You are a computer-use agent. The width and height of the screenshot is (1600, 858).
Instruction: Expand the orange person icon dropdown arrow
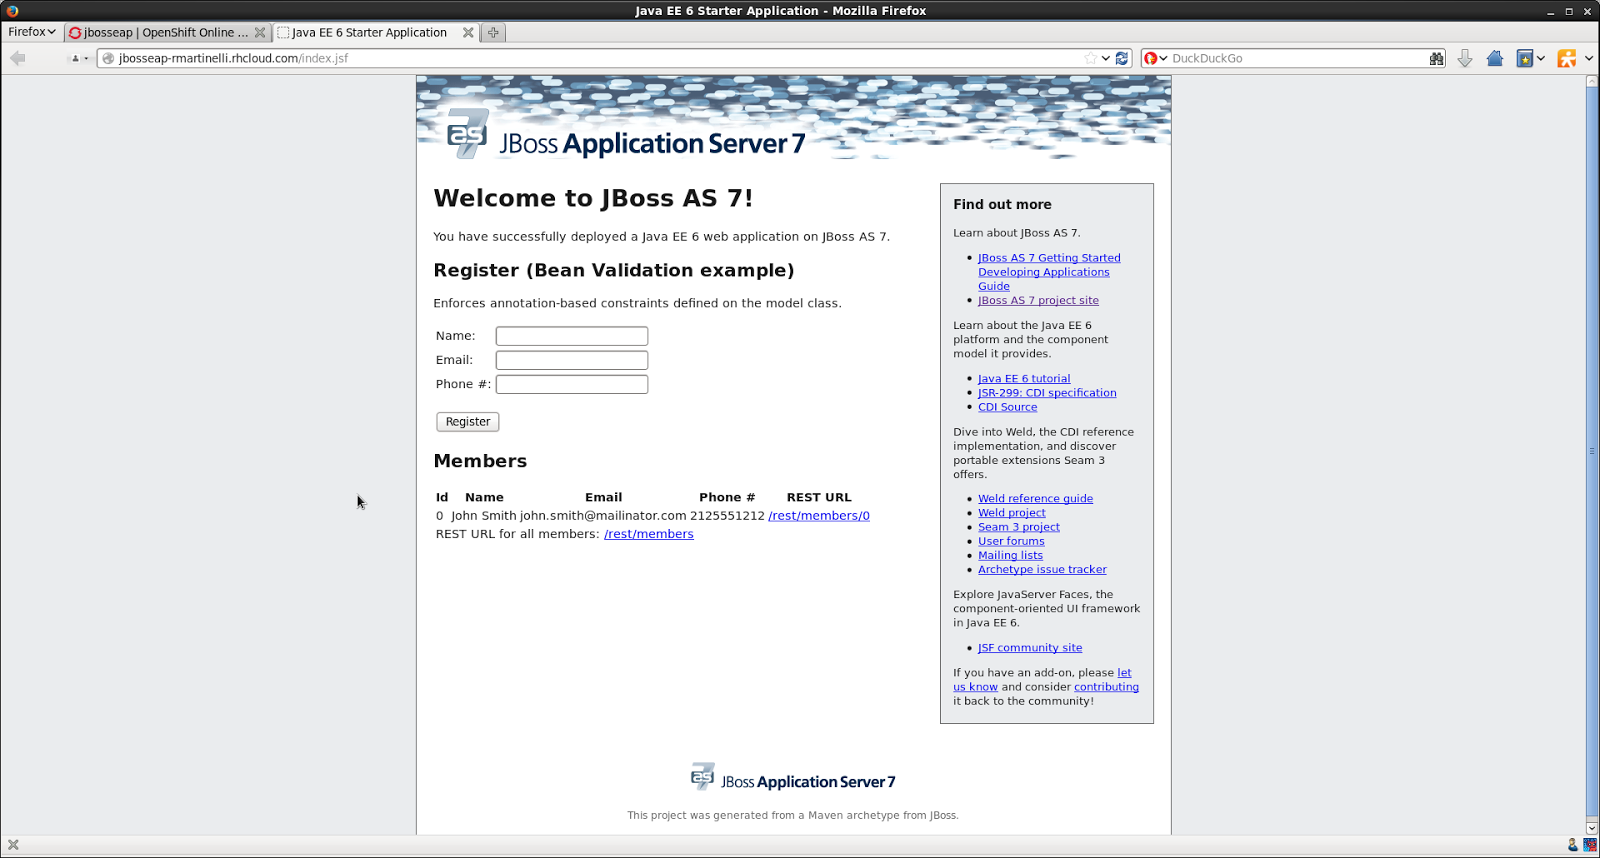[1589, 58]
